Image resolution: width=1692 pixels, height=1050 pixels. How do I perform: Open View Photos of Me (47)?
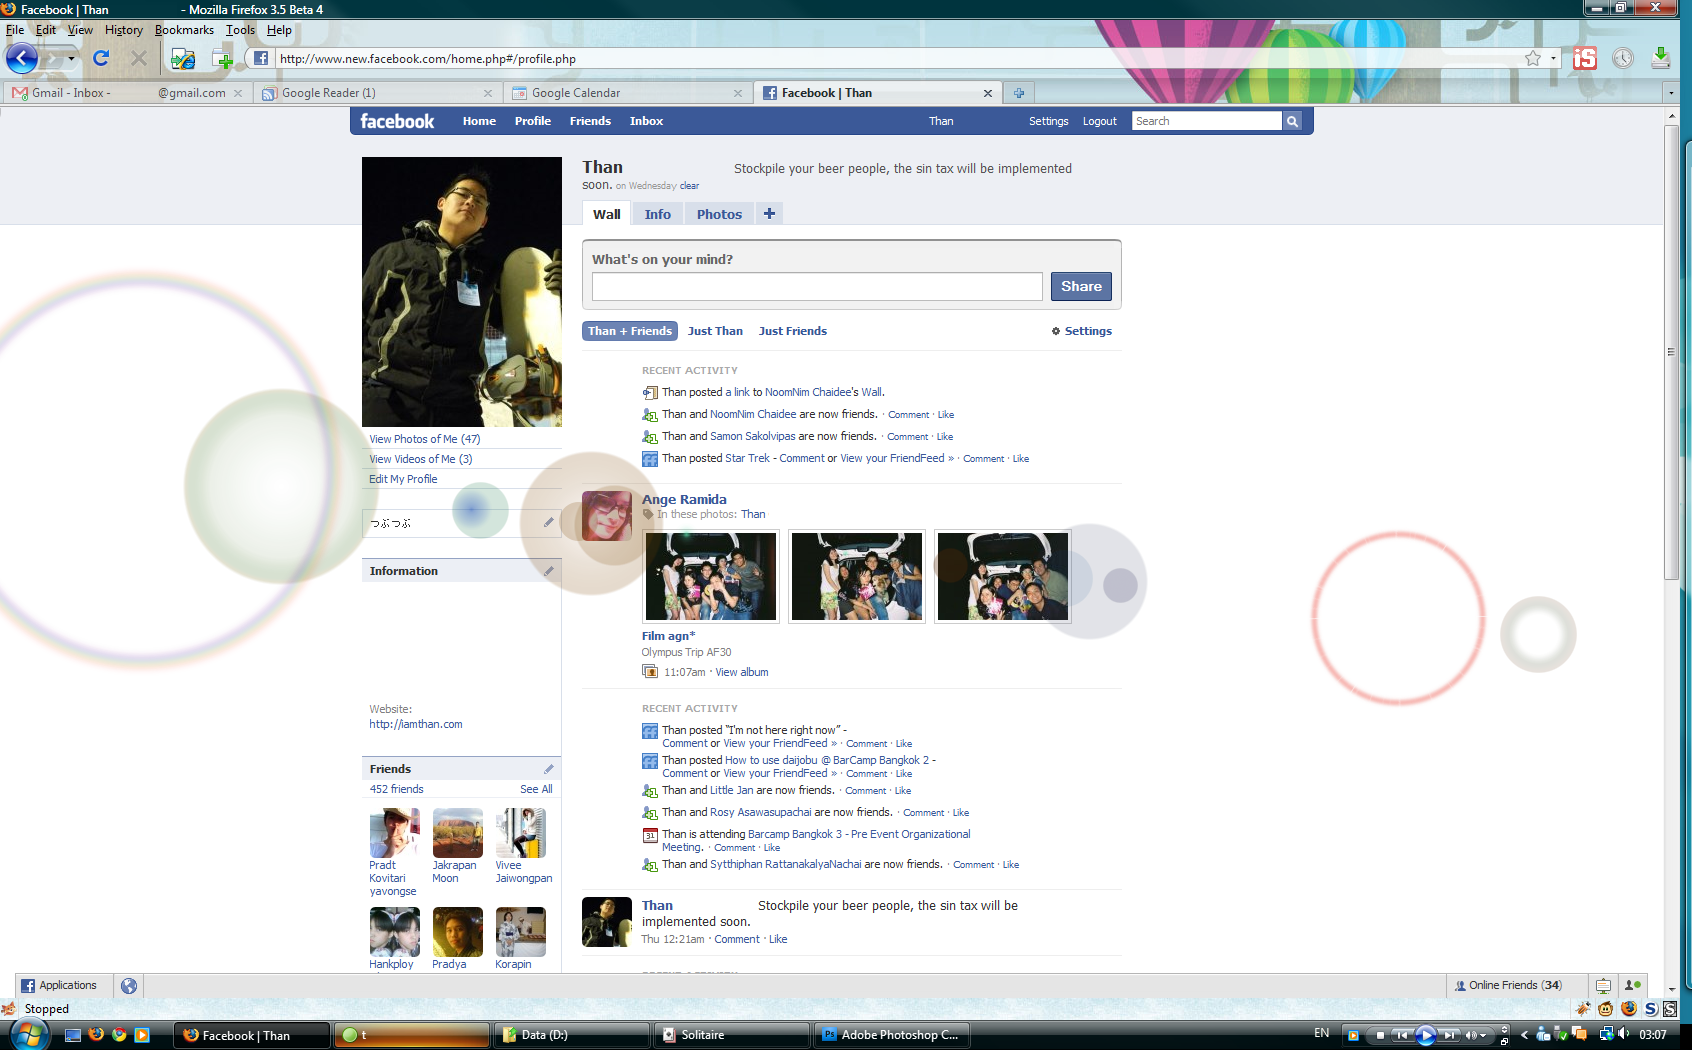click(x=425, y=439)
